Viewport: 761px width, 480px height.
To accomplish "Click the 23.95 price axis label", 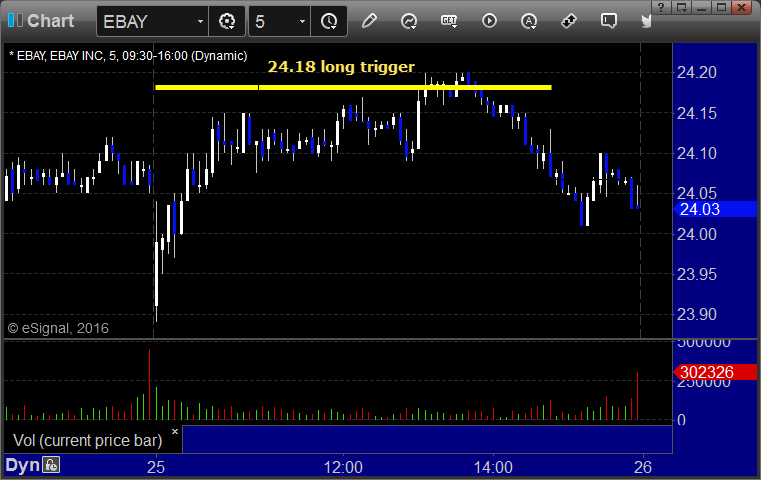I will (696, 274).
